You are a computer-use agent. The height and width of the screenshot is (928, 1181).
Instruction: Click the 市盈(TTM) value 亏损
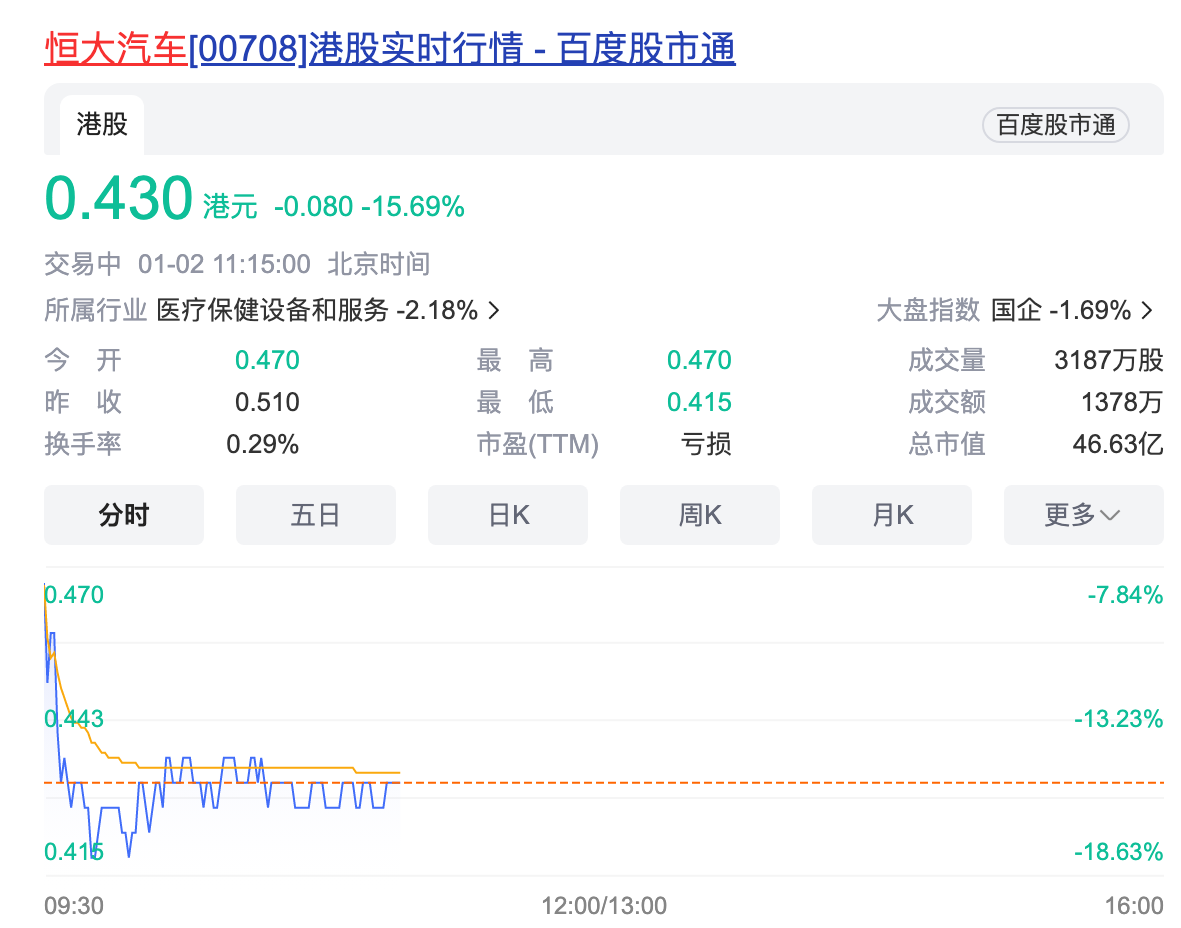(x=706, y=444)
